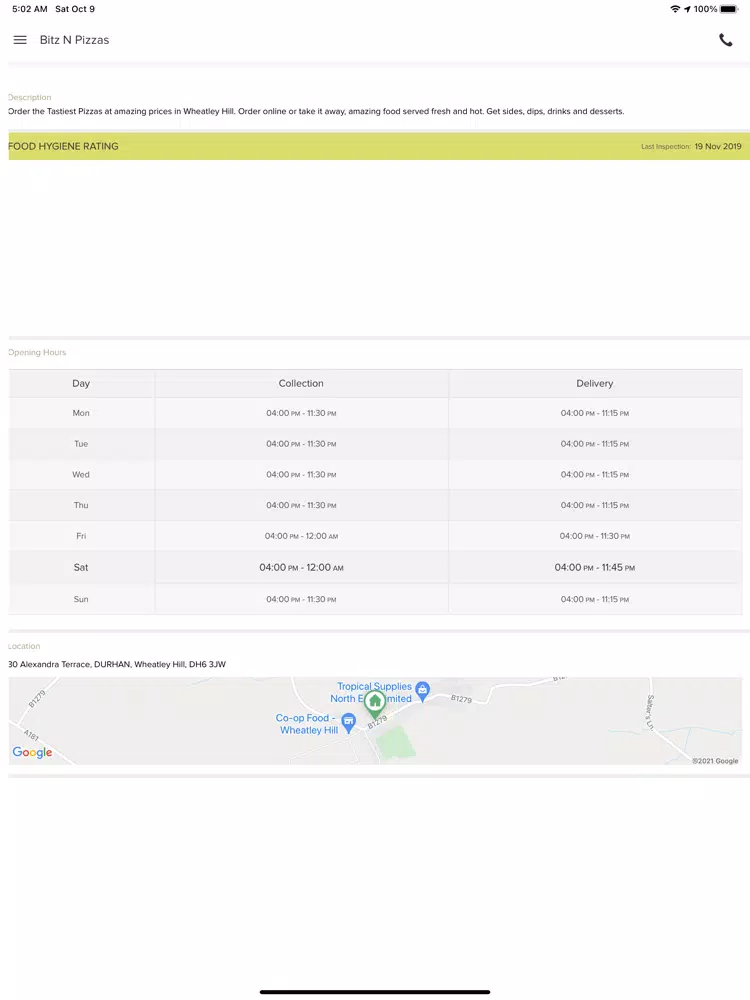Click the Google logo on map
This screenshot has width=750, height=1000.
click(x=33, y=753)
